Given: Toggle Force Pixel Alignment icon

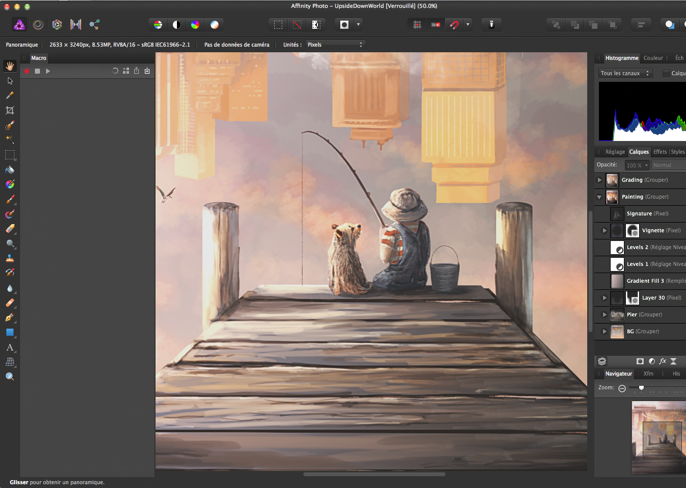Looking at the screenshot, I should click(436, 25).
